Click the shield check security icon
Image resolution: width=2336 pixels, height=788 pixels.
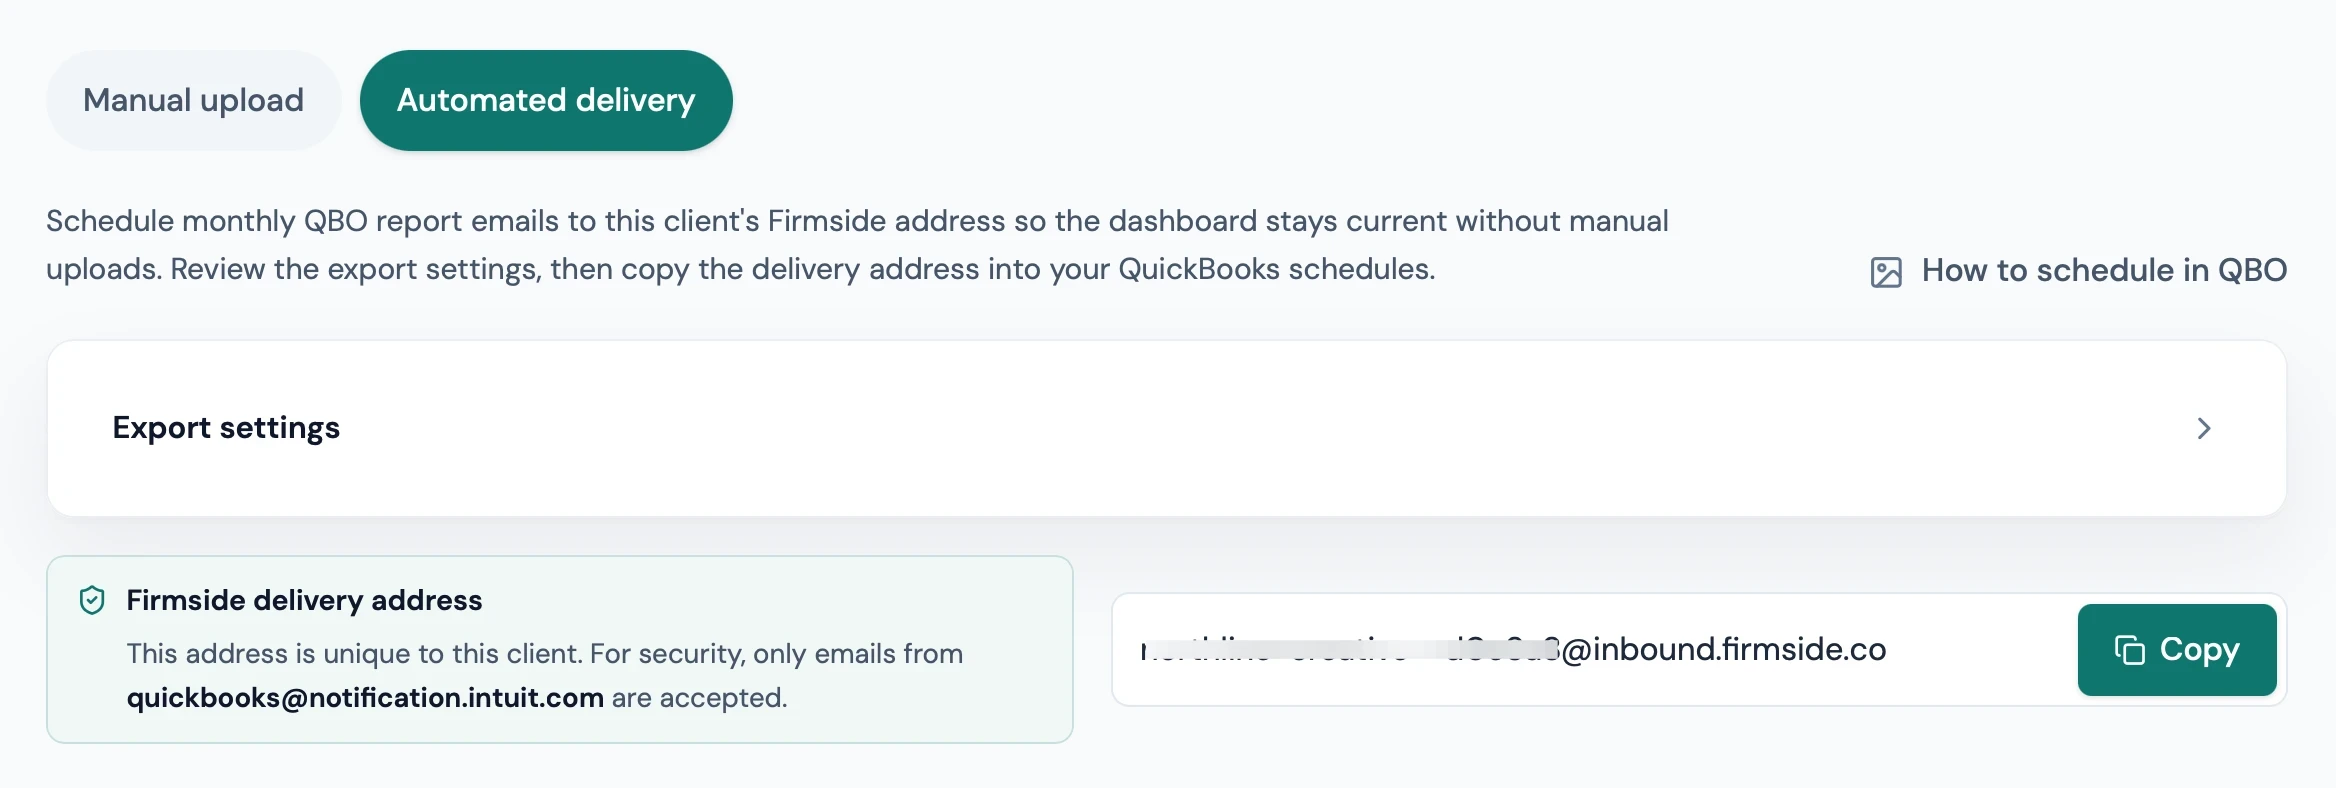coord(92,600)
